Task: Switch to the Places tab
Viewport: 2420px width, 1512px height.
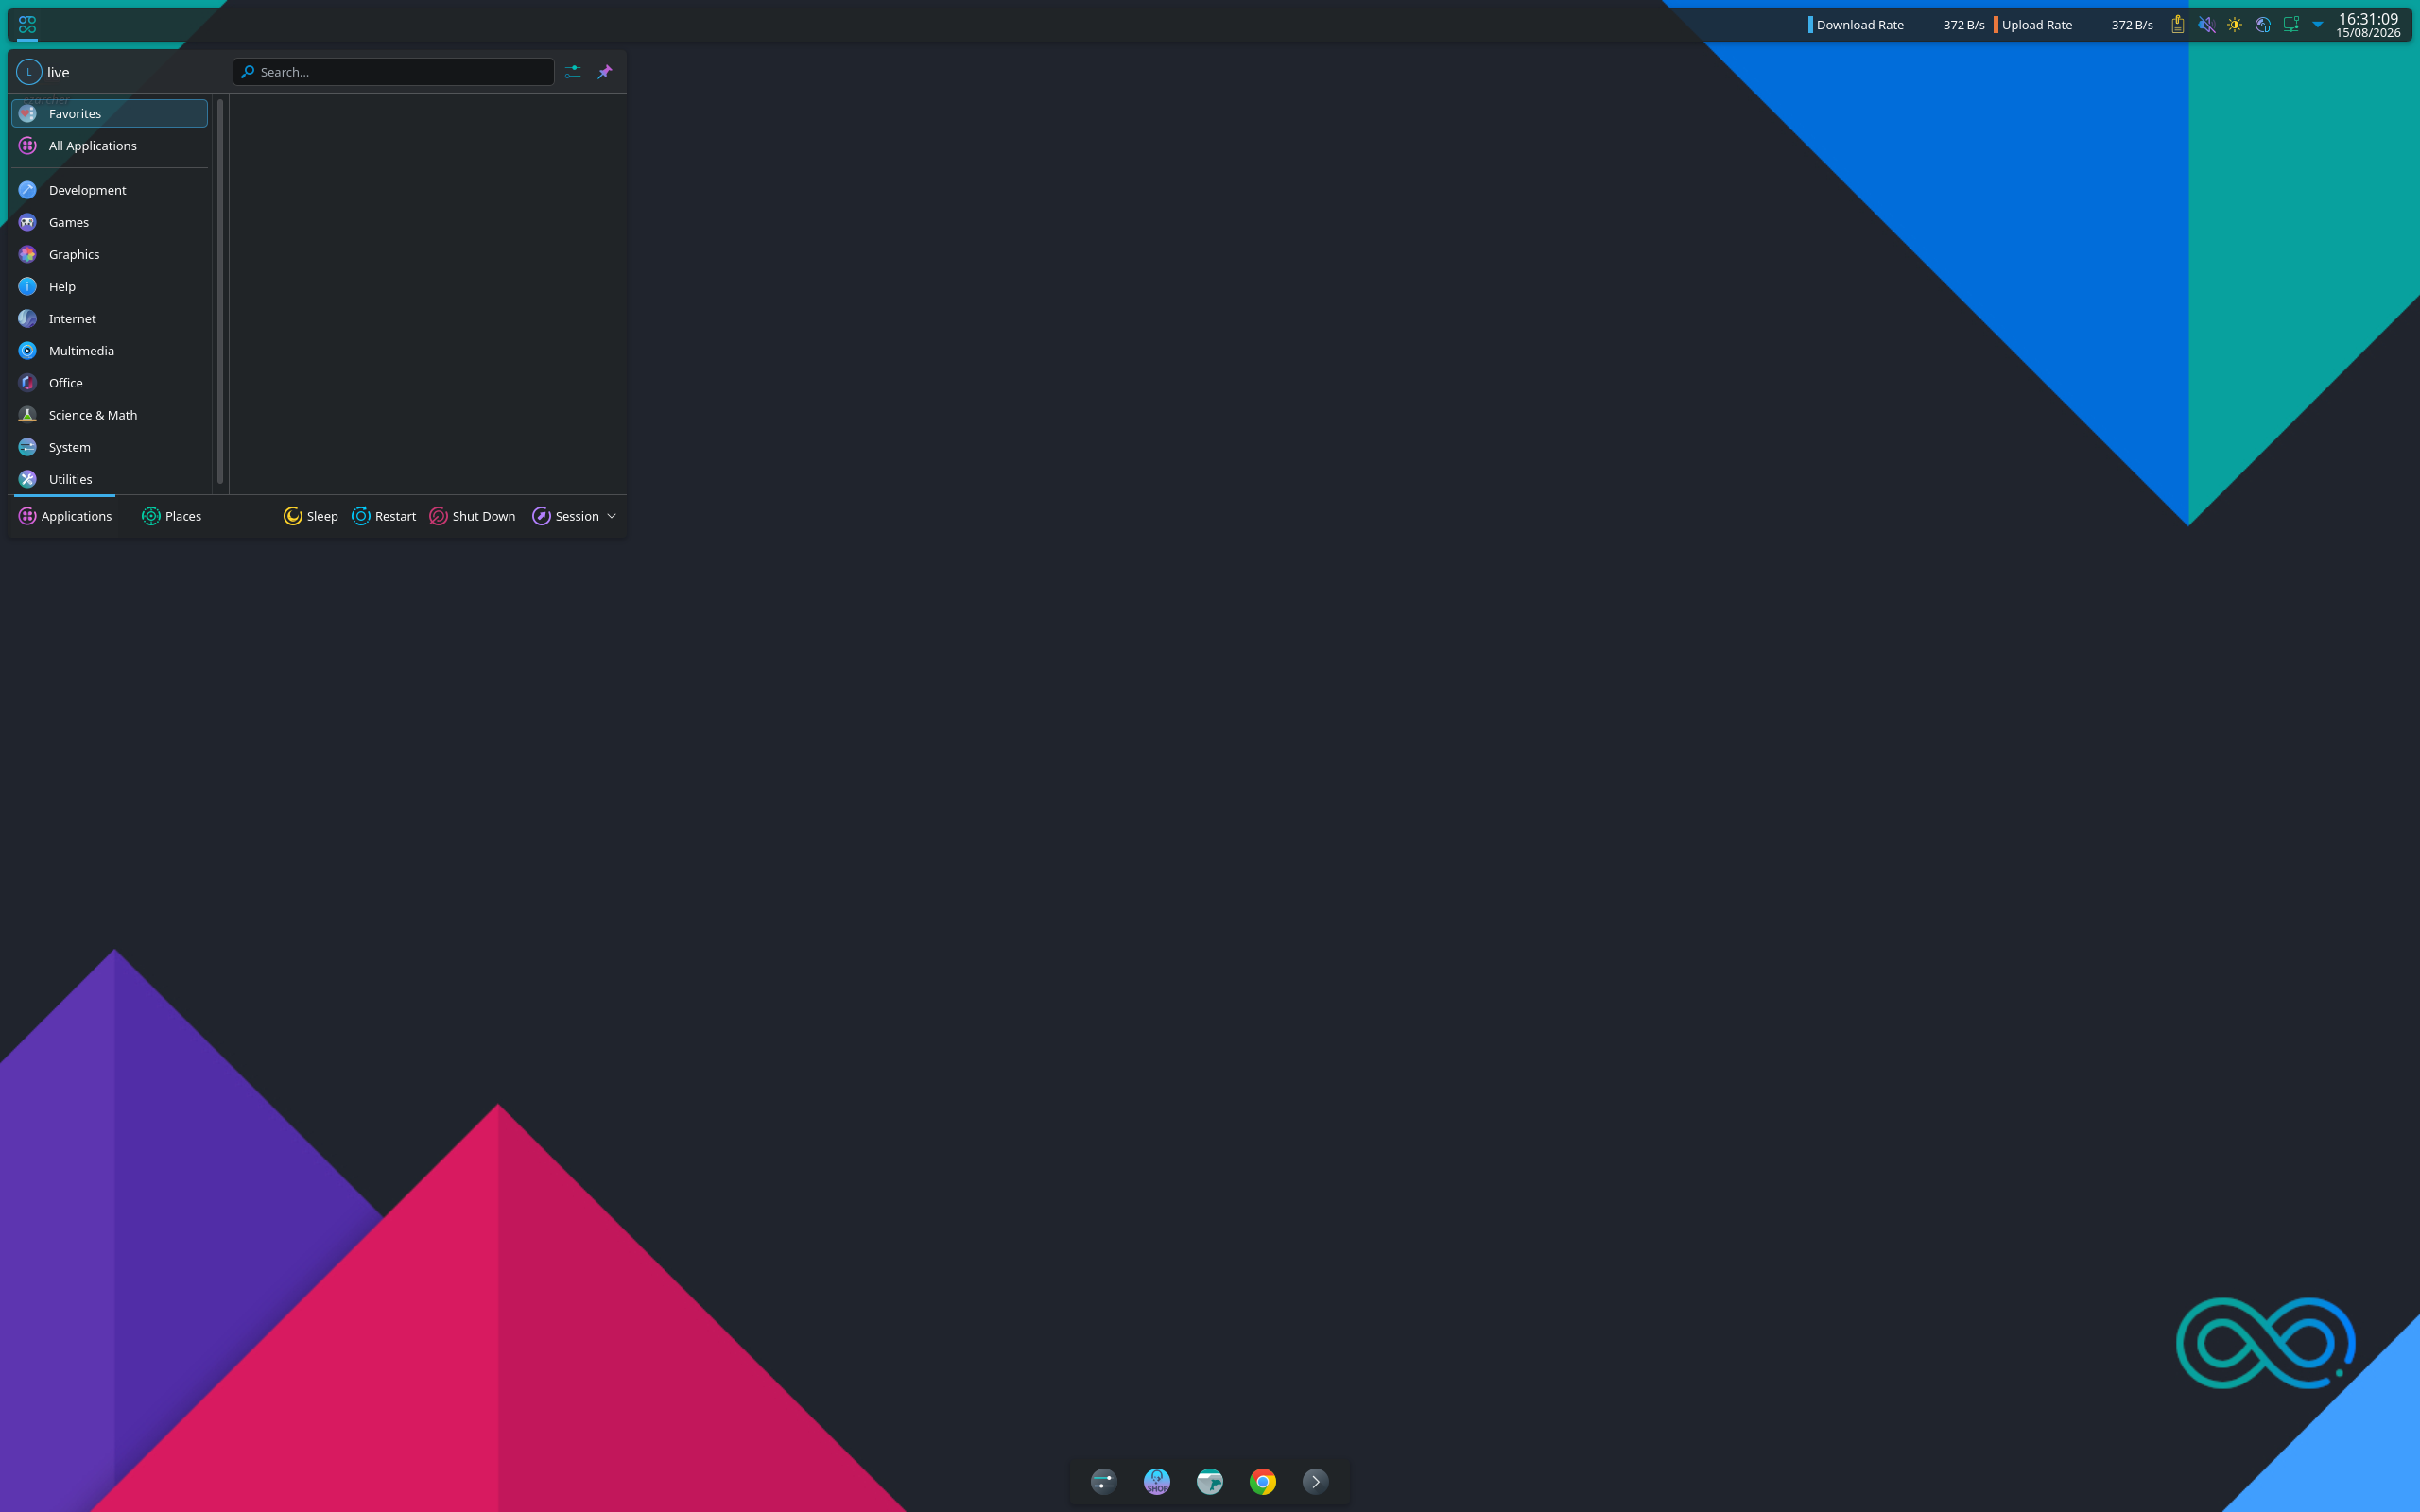Action: click(x=172, y=516)
